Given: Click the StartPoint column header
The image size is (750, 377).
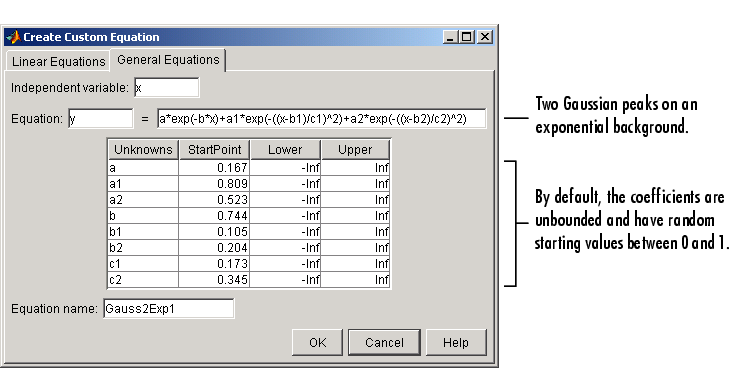Looking at the screenshot, I should [214, 150].
